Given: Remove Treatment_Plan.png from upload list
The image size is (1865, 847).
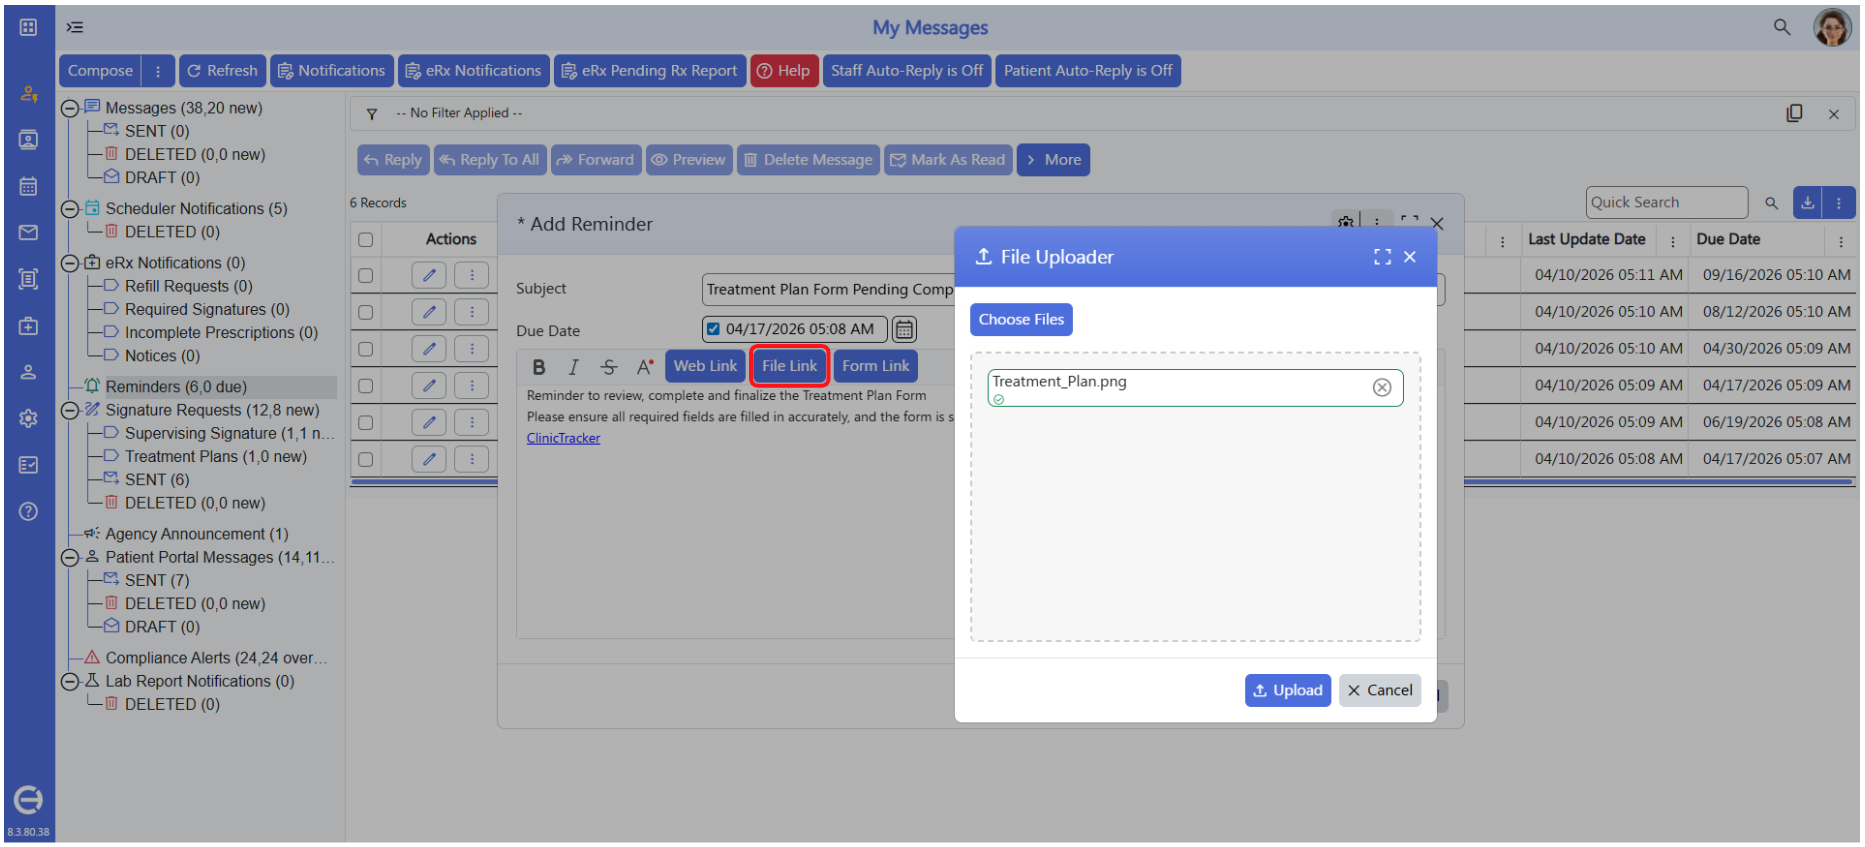Looking at the screenshot, I should [1382, 388].
